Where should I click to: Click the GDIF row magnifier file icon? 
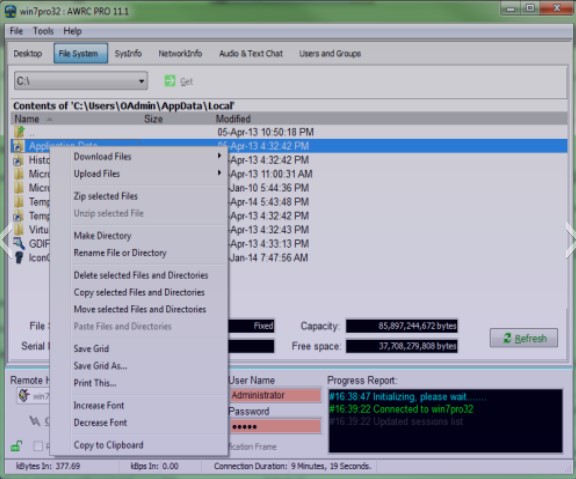pyautogui.click(x=19, y=244)
